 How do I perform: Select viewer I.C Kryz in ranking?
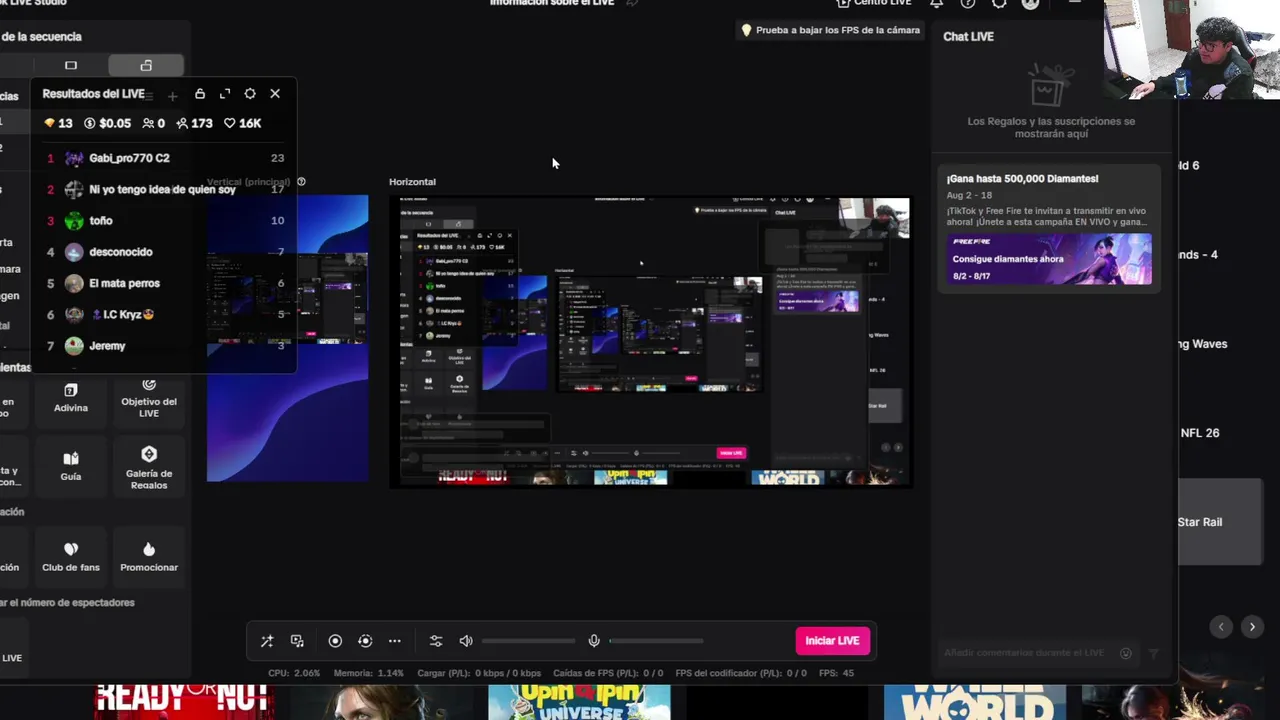click(165, 314)
